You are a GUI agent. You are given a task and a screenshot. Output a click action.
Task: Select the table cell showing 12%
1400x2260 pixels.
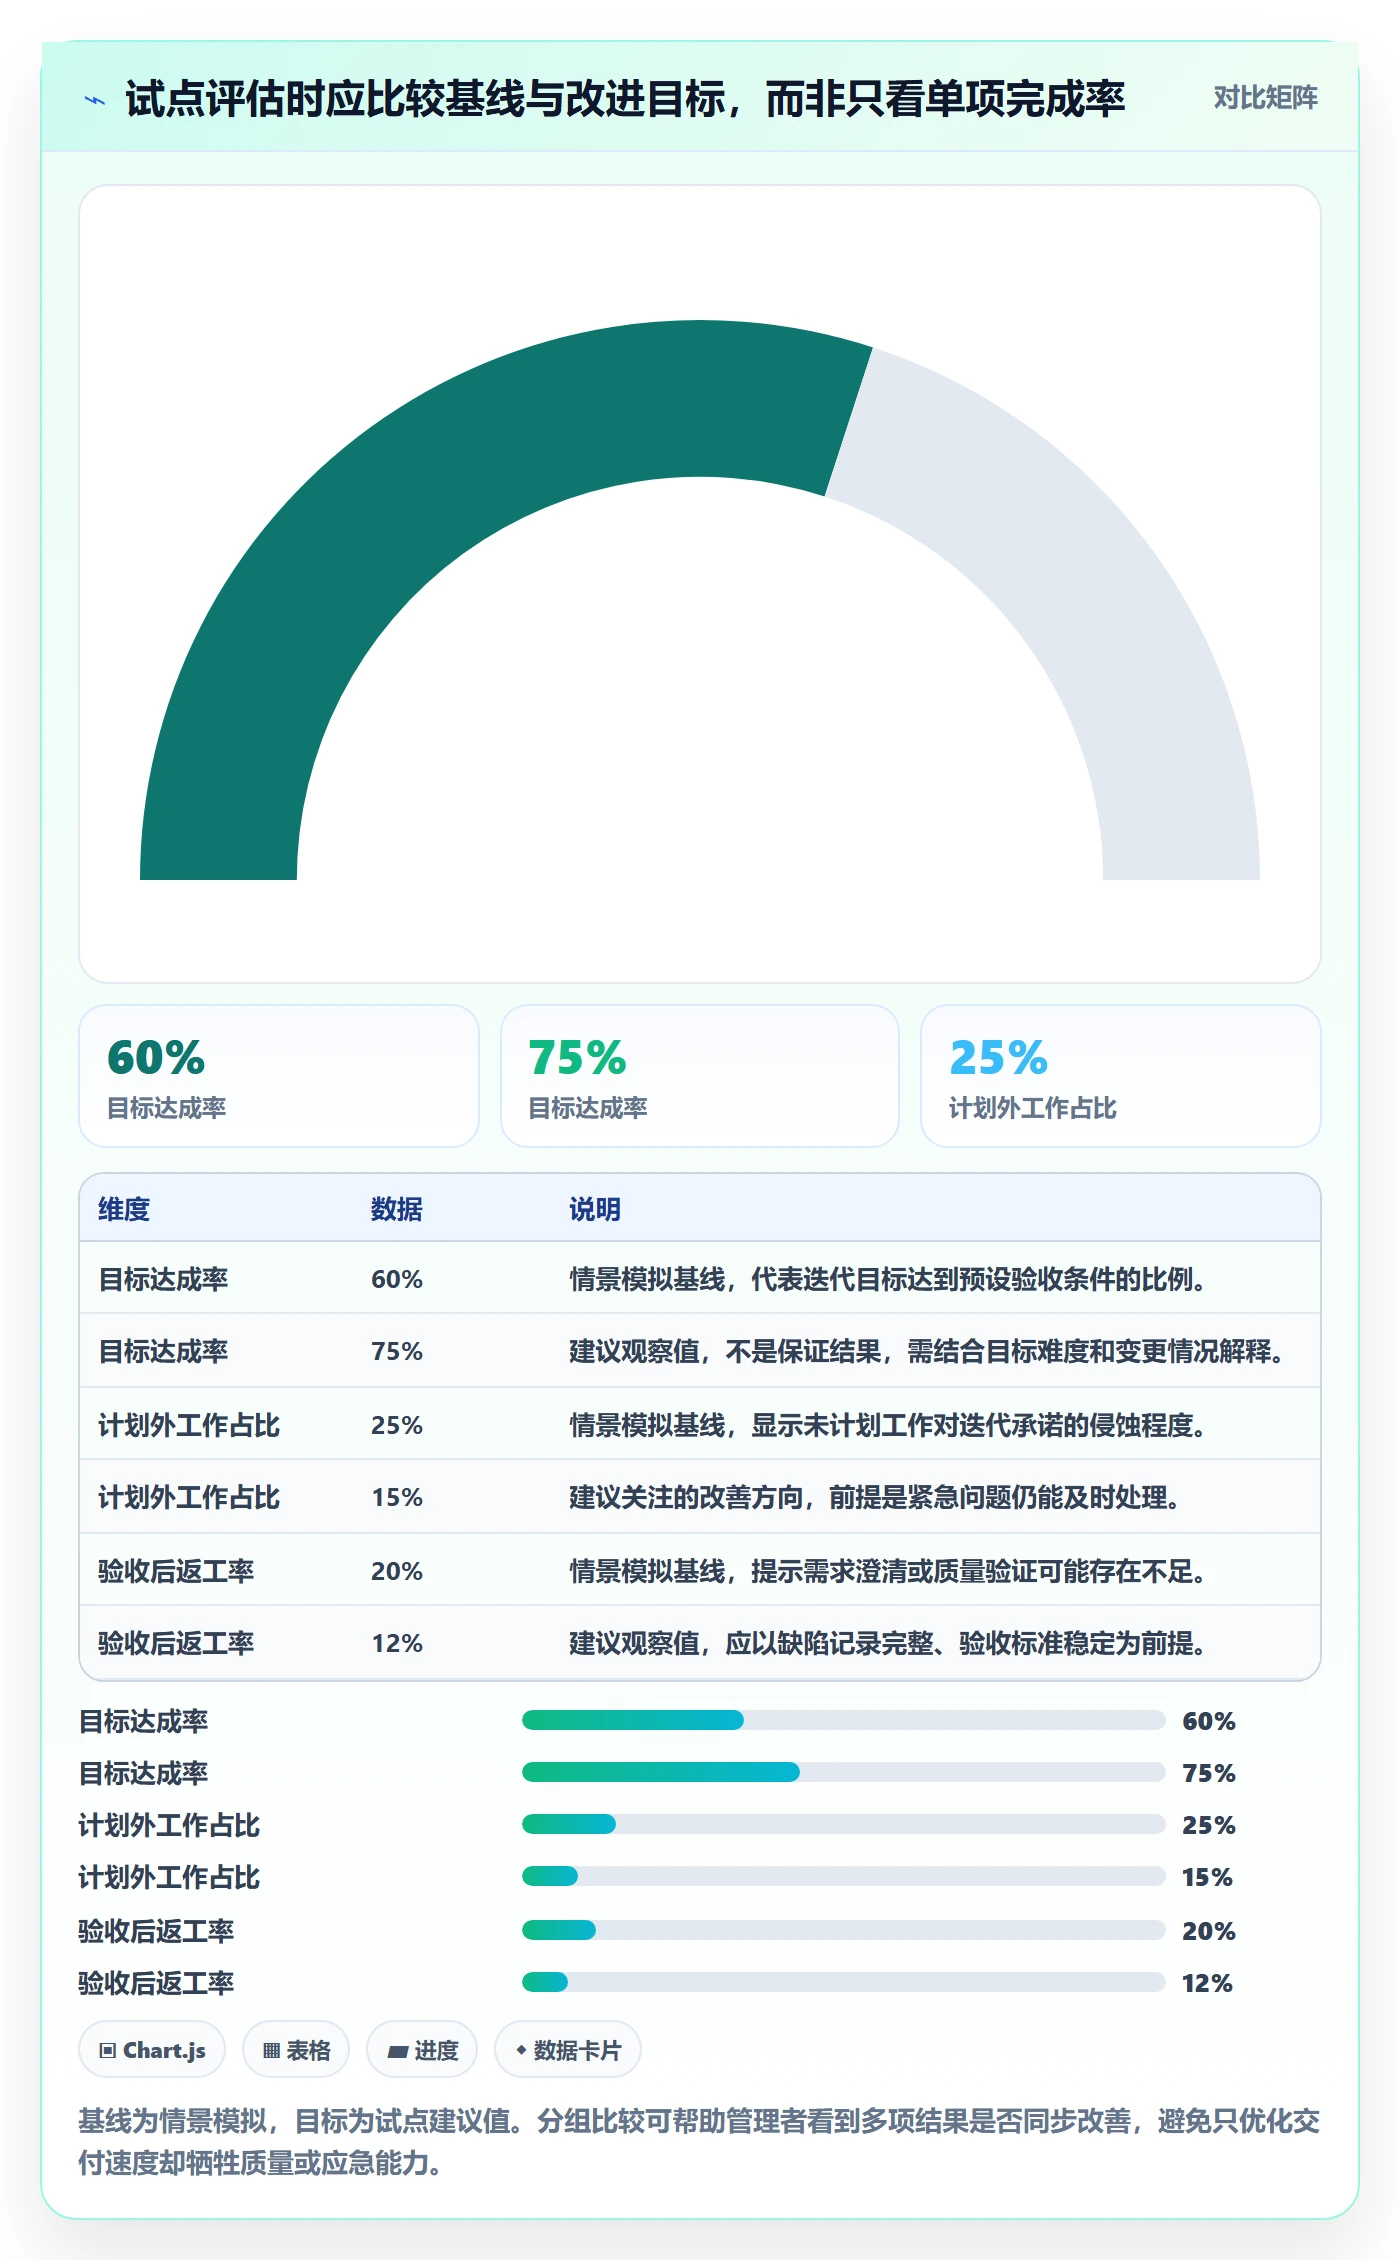pyautogui.click(x=397, y=1643)
